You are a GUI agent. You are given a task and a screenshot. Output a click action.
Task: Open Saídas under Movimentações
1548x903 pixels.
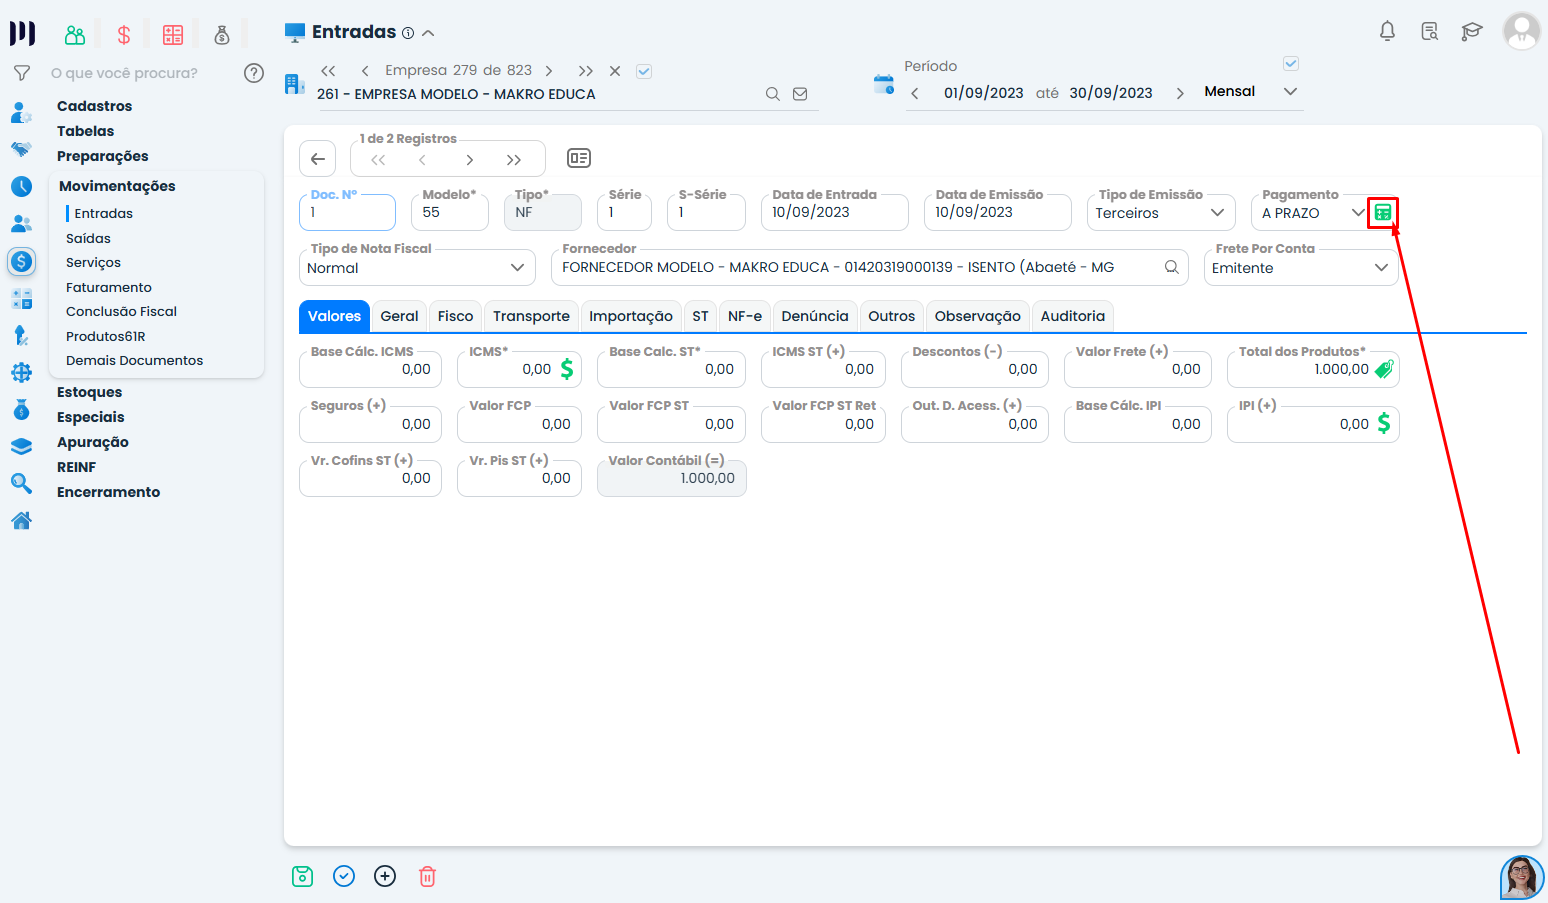click(88, 238)
